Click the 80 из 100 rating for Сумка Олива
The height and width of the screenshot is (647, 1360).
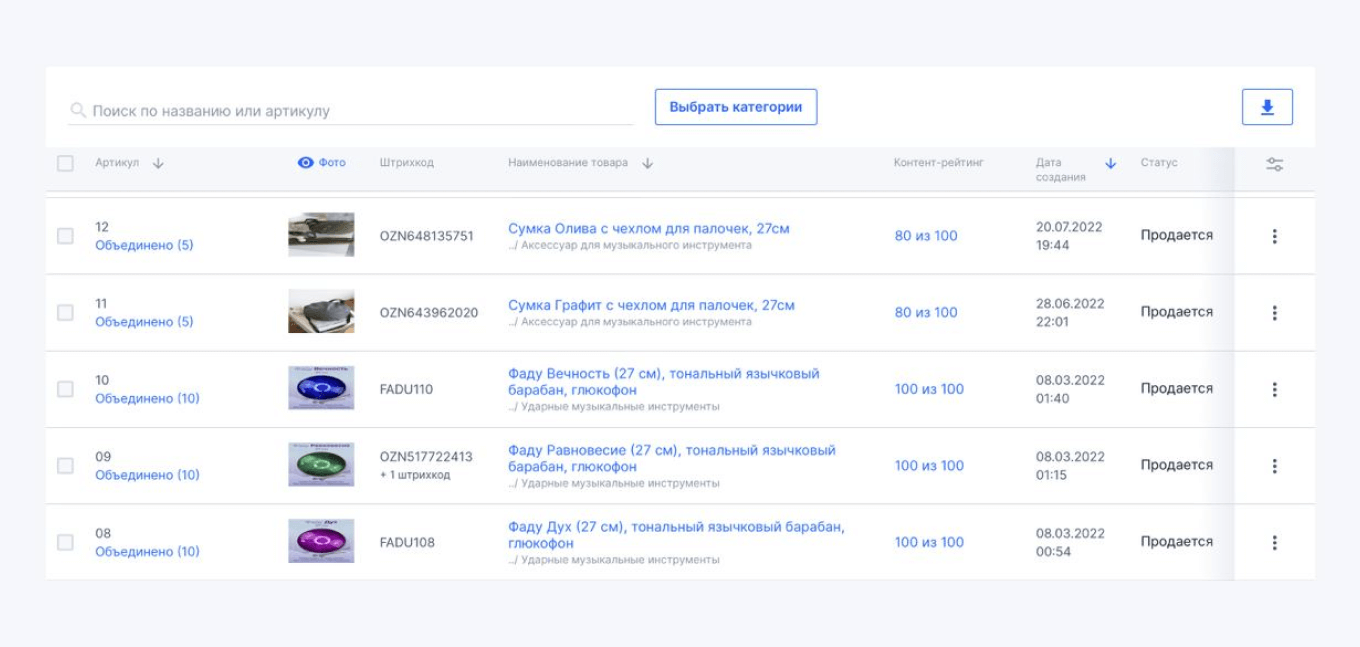point(927,235)
